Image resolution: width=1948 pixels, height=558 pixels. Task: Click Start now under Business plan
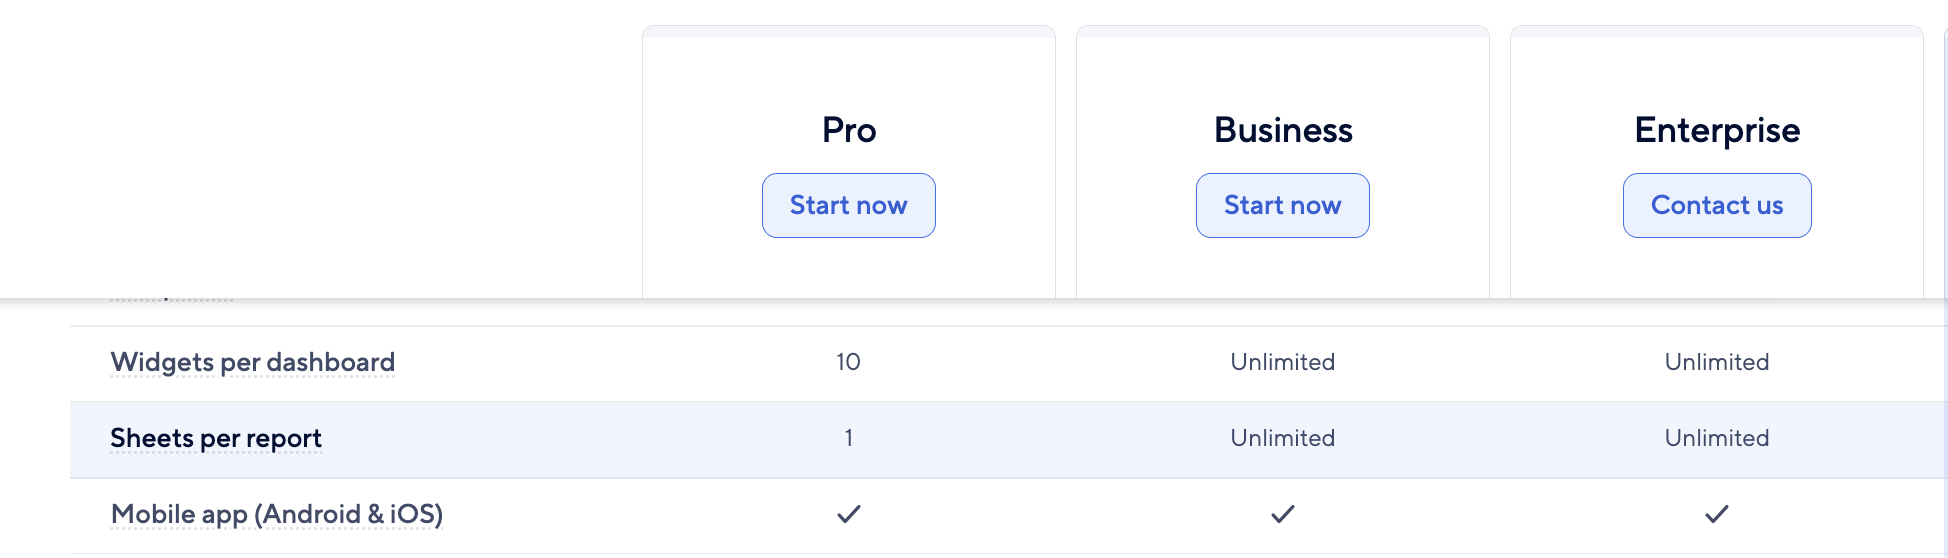pyautogui.click(x=1282, y=205)
